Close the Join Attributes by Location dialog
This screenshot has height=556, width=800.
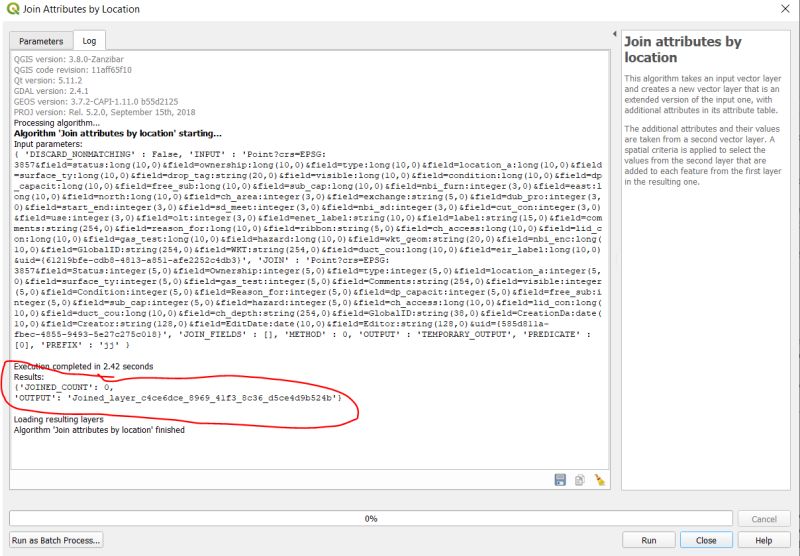point(785,9)
